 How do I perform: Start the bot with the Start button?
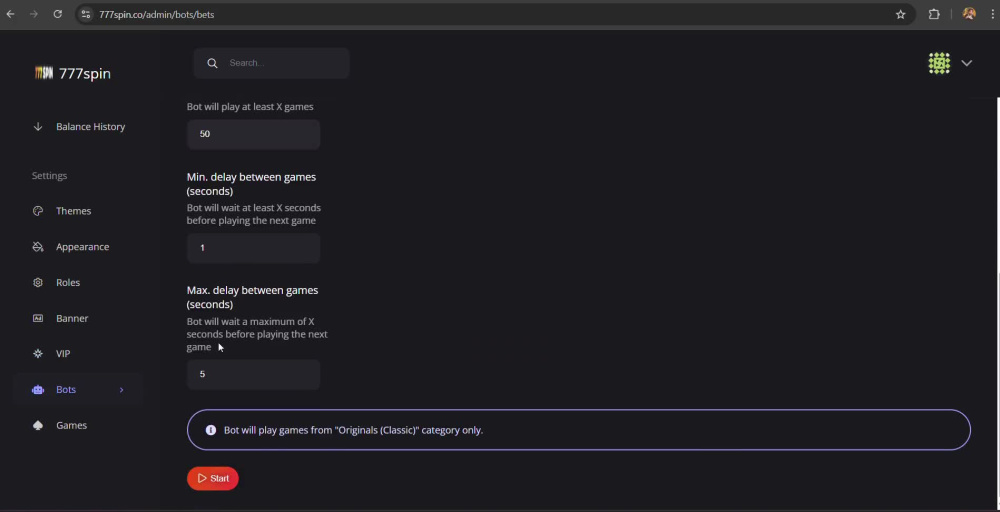point(212,478)
